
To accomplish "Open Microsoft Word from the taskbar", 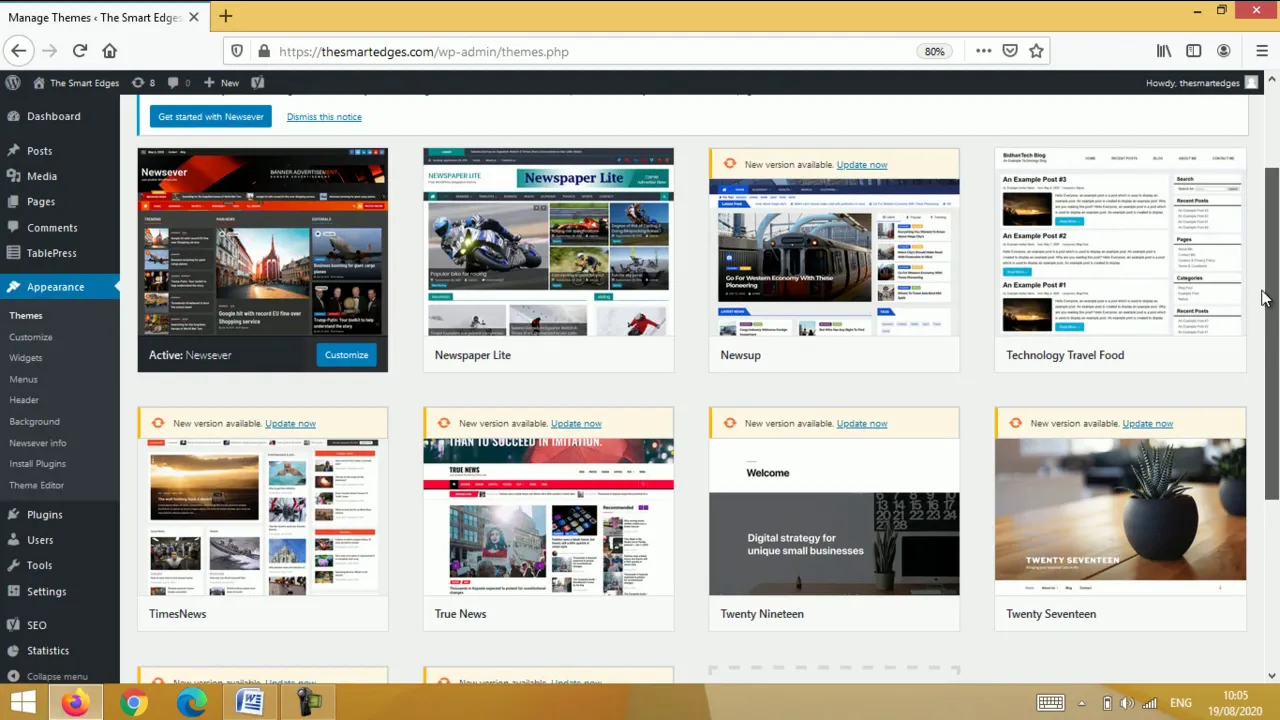I will 249,702.
